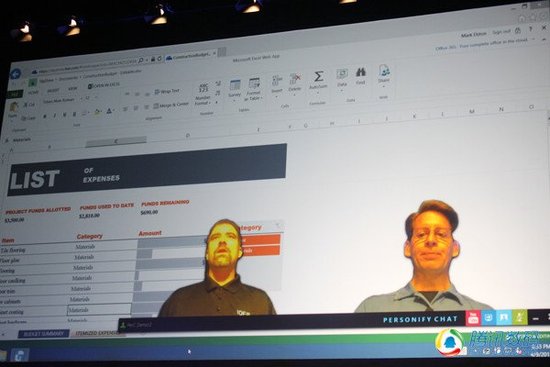This screenshot has height=367, width=550.
Task: Click the Delete cells icon
Action: [x=295, y=80]
